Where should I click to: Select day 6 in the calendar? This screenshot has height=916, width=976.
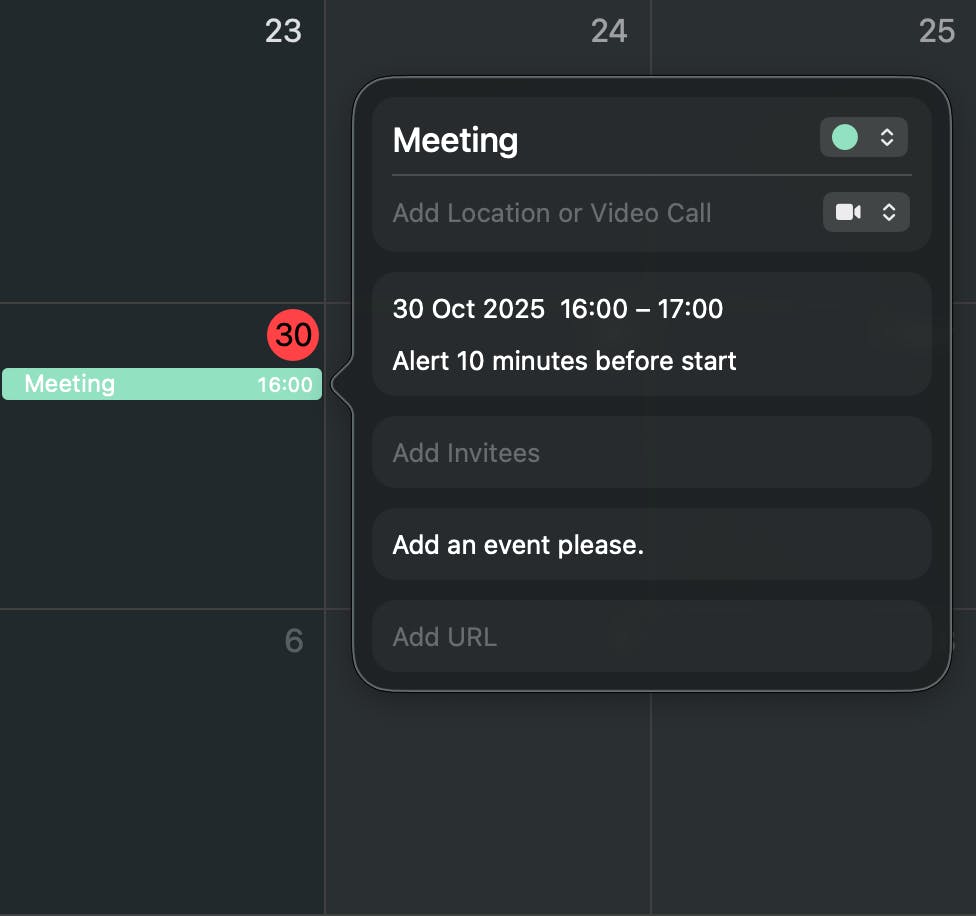coord(294,640)
